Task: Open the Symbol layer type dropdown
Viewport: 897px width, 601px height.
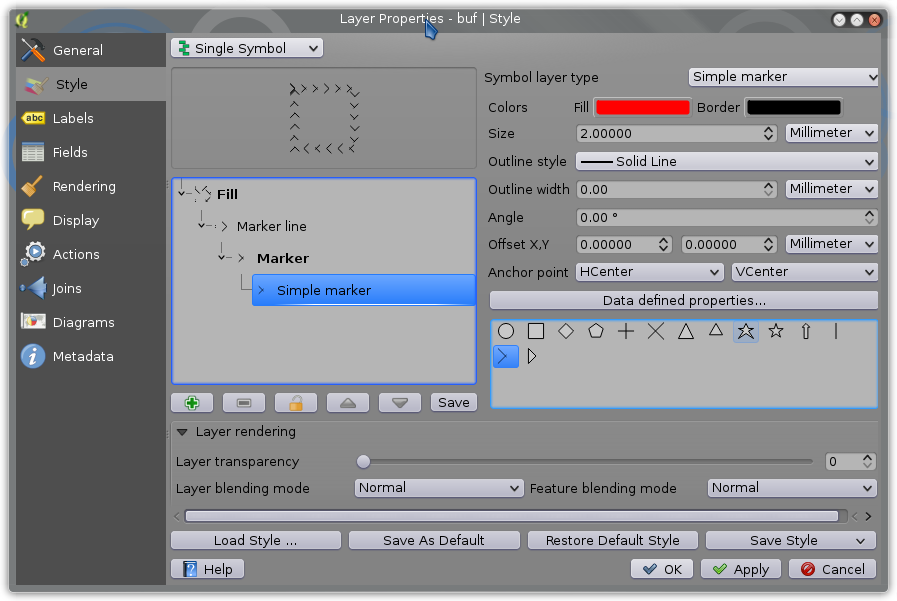Action: point(783,77)
